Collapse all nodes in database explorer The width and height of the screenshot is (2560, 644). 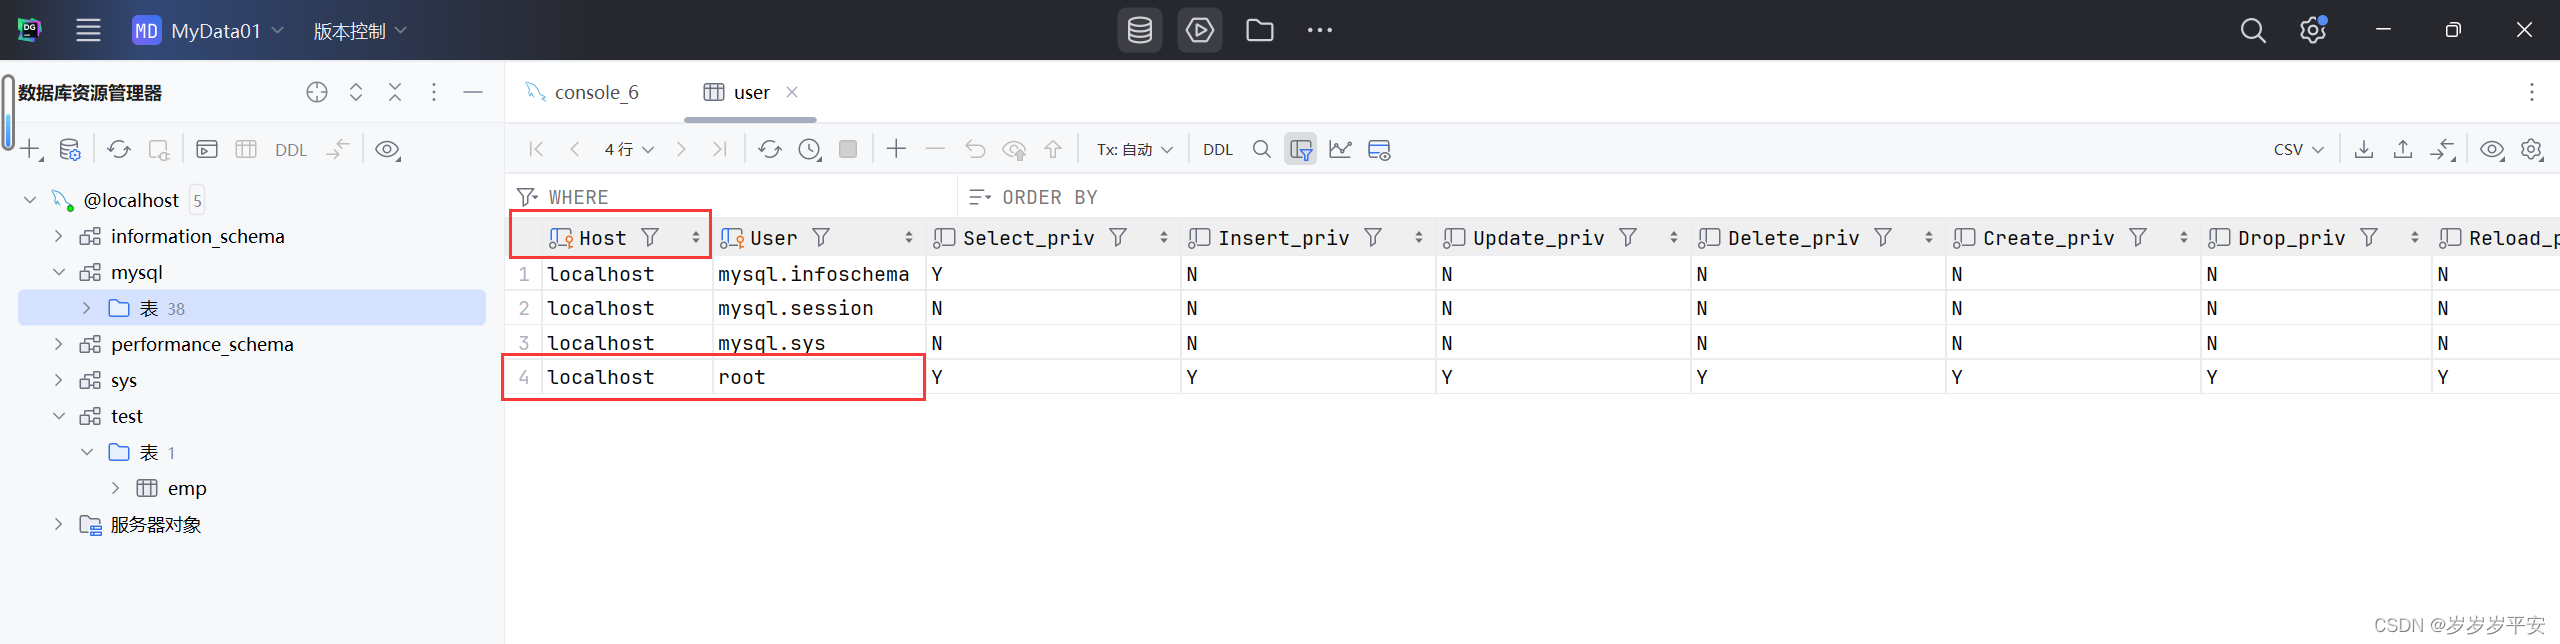(x=395, y=92)
